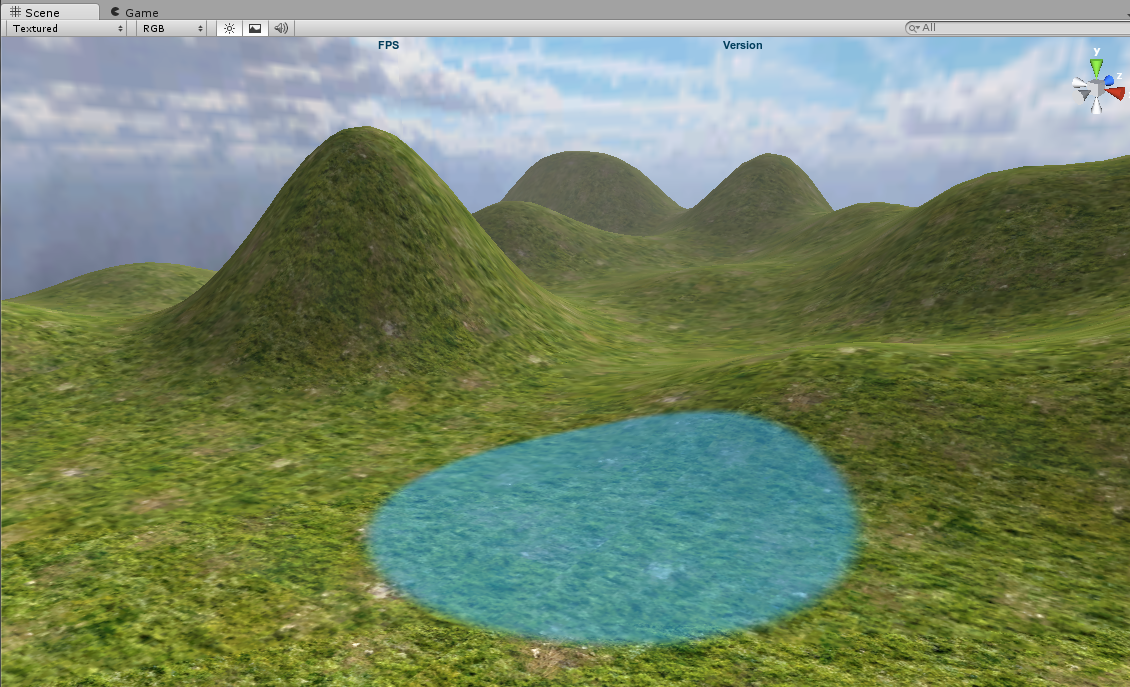Switch to the Game tab
The height and width of the screenshot is (687, 1130).
141,12
